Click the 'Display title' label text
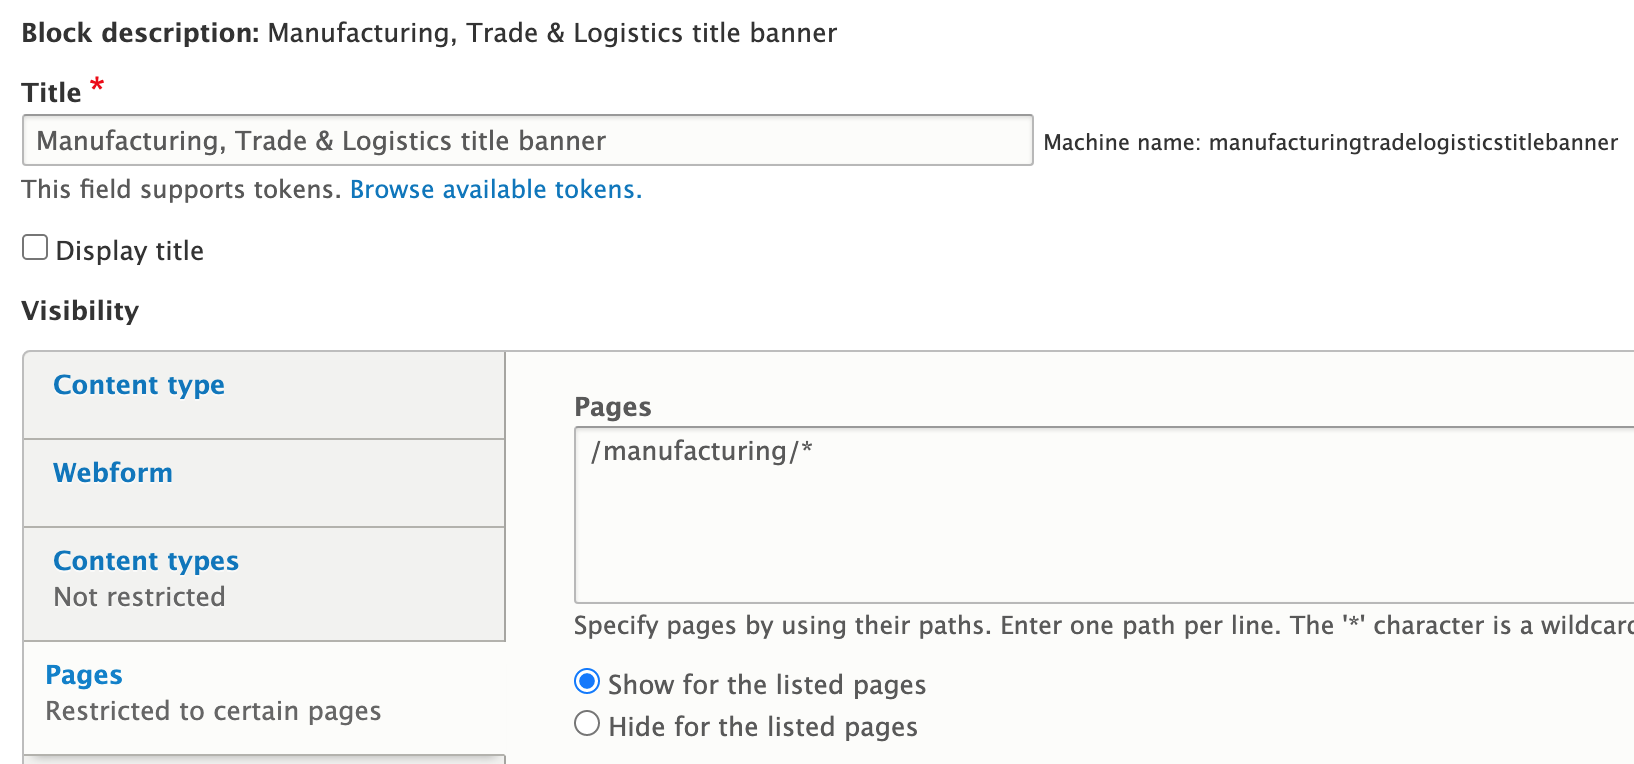The width and height of the screenshot is (1634, 764). coord(130,251)
